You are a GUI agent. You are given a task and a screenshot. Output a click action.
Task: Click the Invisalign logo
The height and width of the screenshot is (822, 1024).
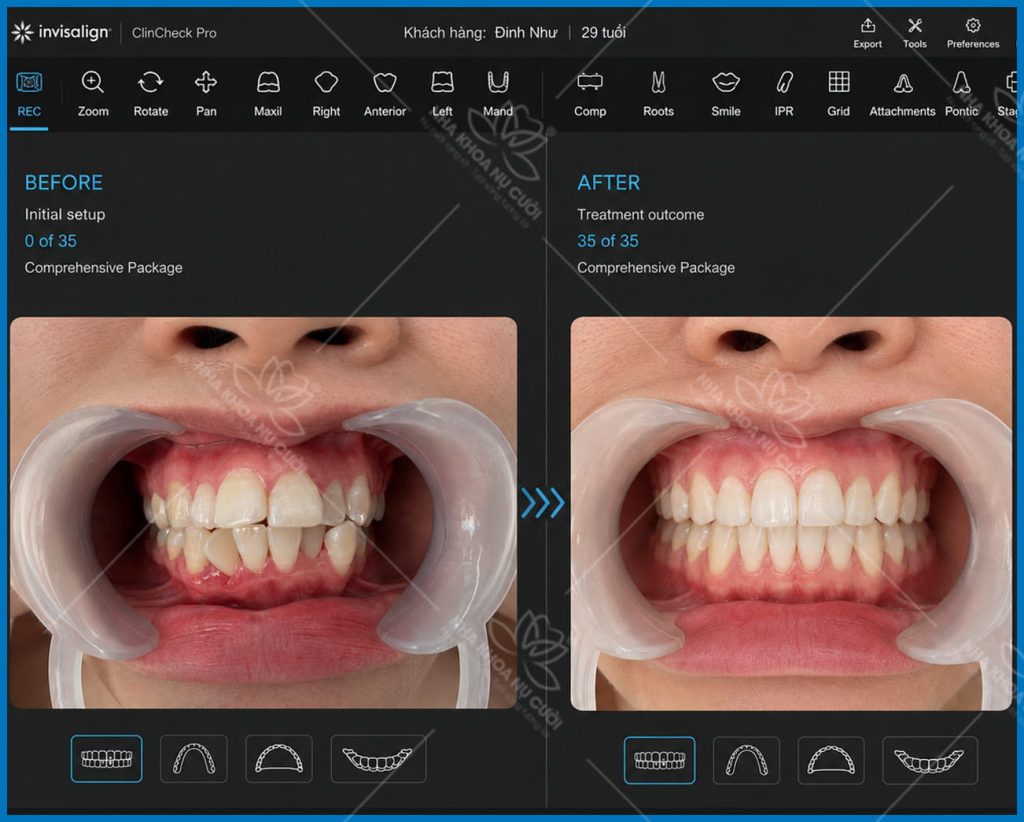tap(61, 32)
